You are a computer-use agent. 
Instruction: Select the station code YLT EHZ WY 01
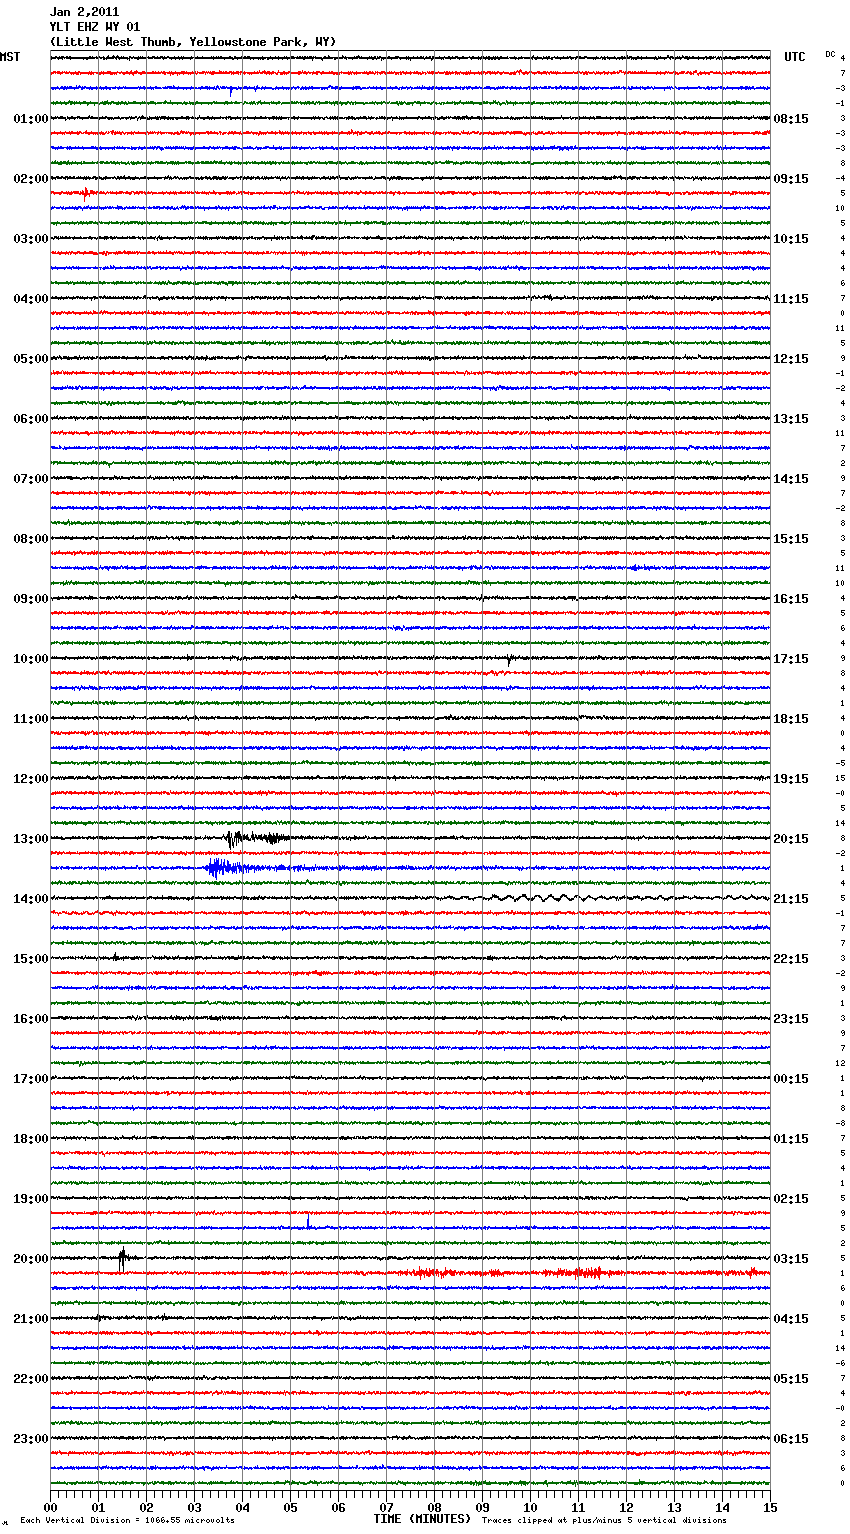pyautogui.click(x=95, y=27)
